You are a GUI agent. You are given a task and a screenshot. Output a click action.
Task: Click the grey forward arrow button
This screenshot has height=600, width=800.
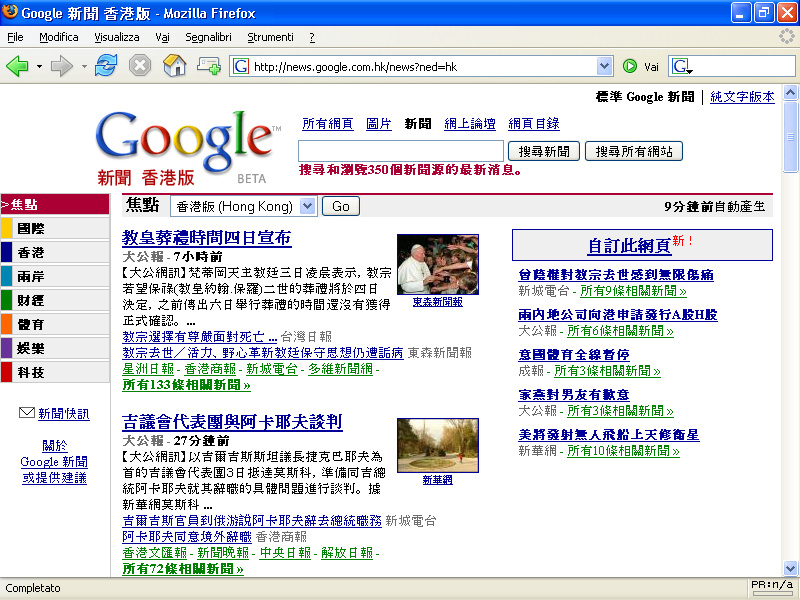pos(62,66)
